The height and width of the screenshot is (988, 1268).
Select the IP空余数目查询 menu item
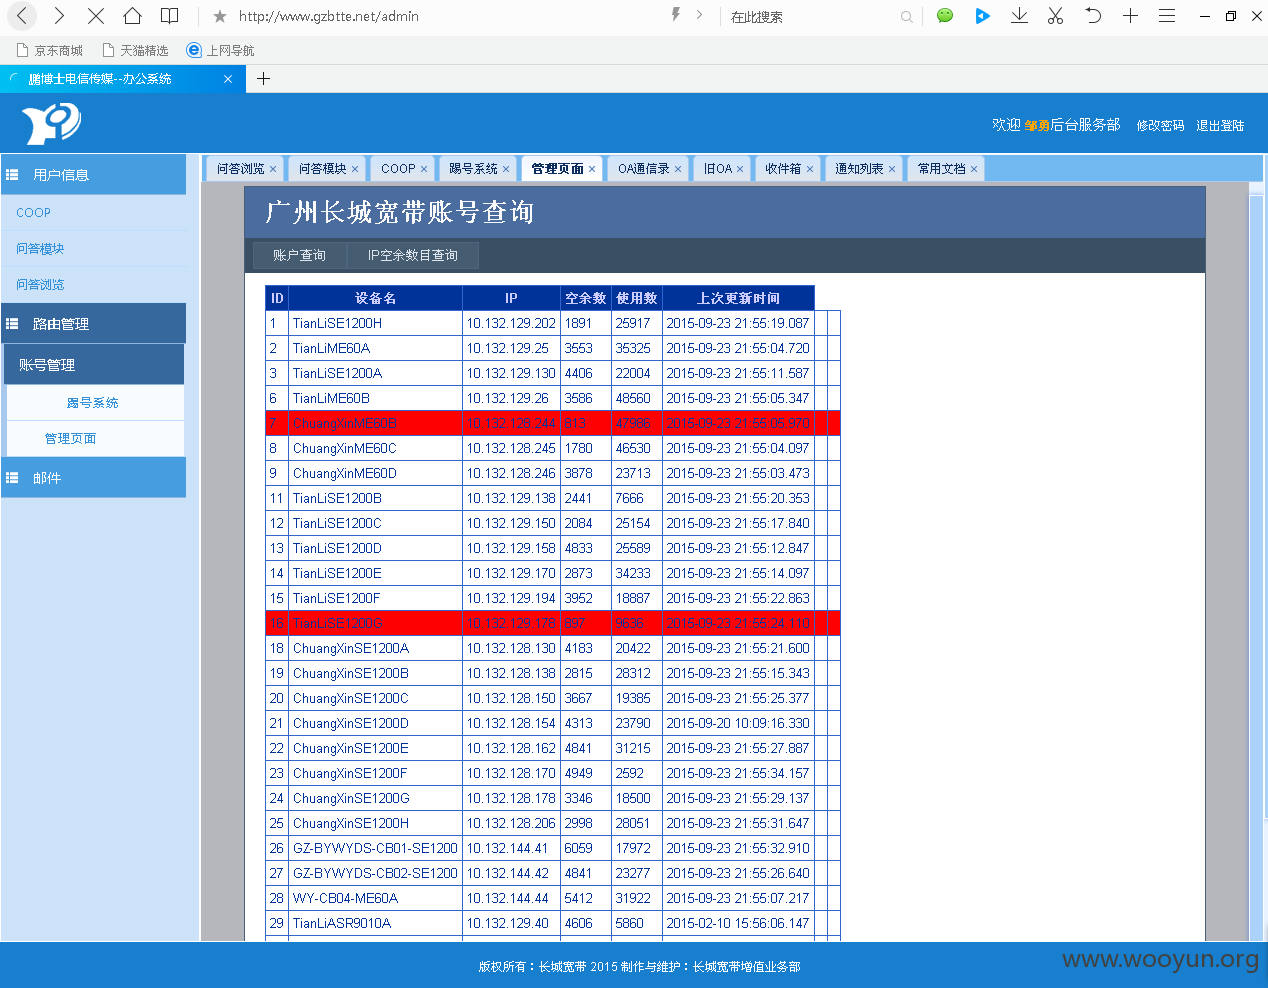point(413,255)
